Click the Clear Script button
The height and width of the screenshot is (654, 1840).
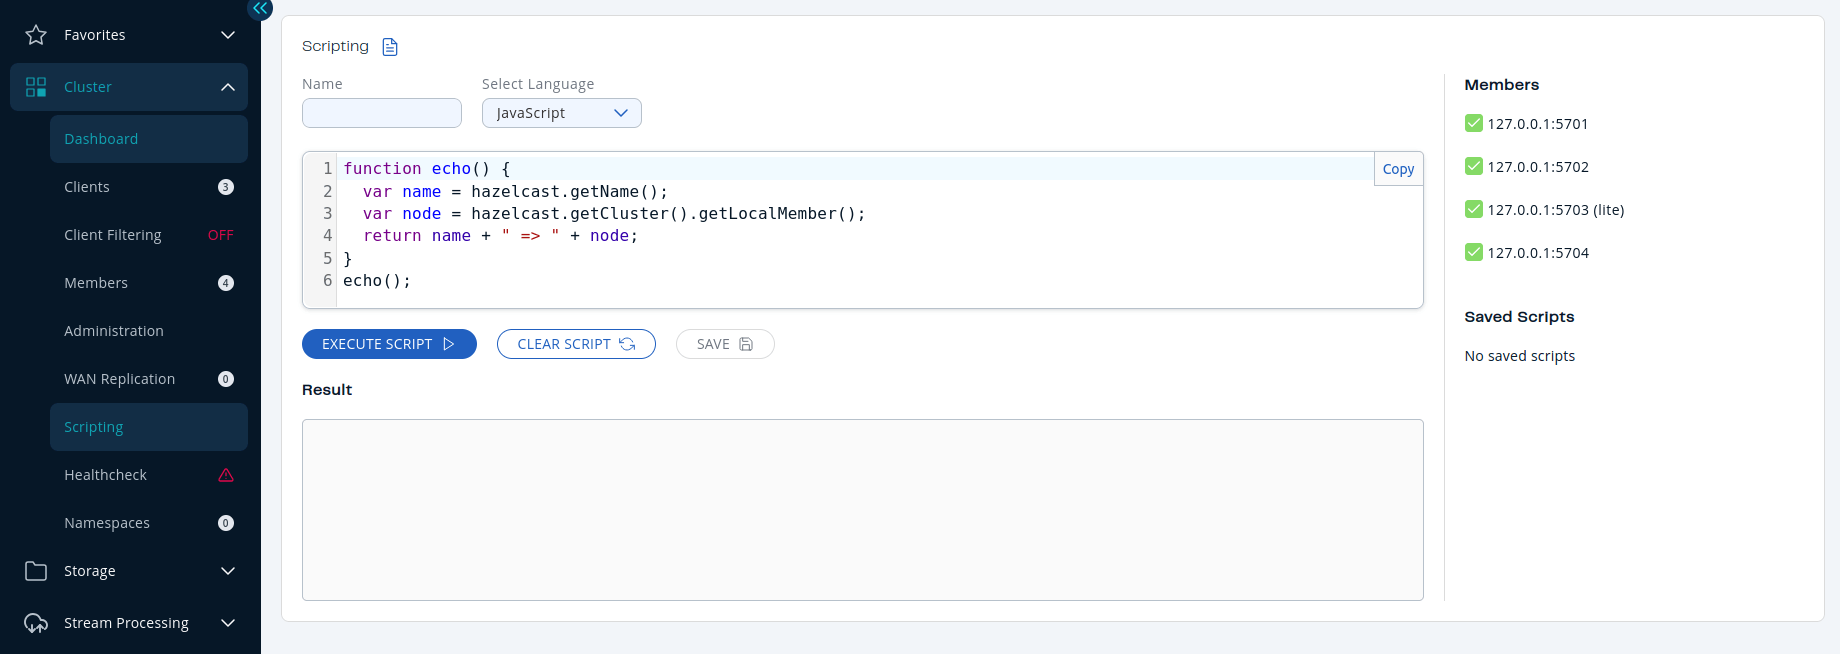pyautogui.click(x=576, y=344)
